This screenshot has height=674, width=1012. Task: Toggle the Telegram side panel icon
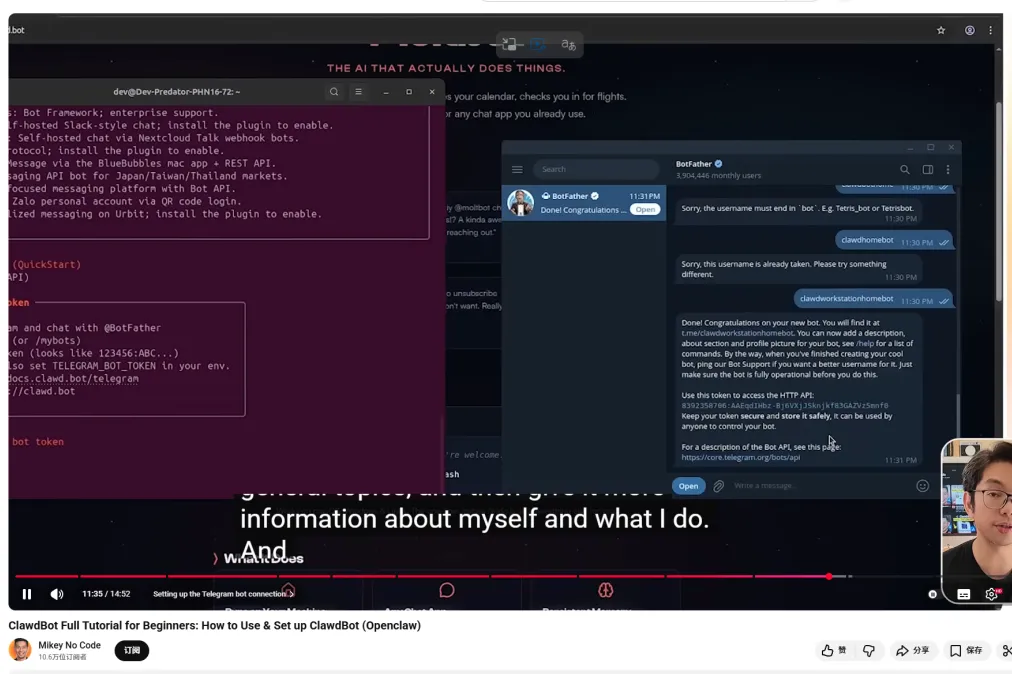[927, 169]
